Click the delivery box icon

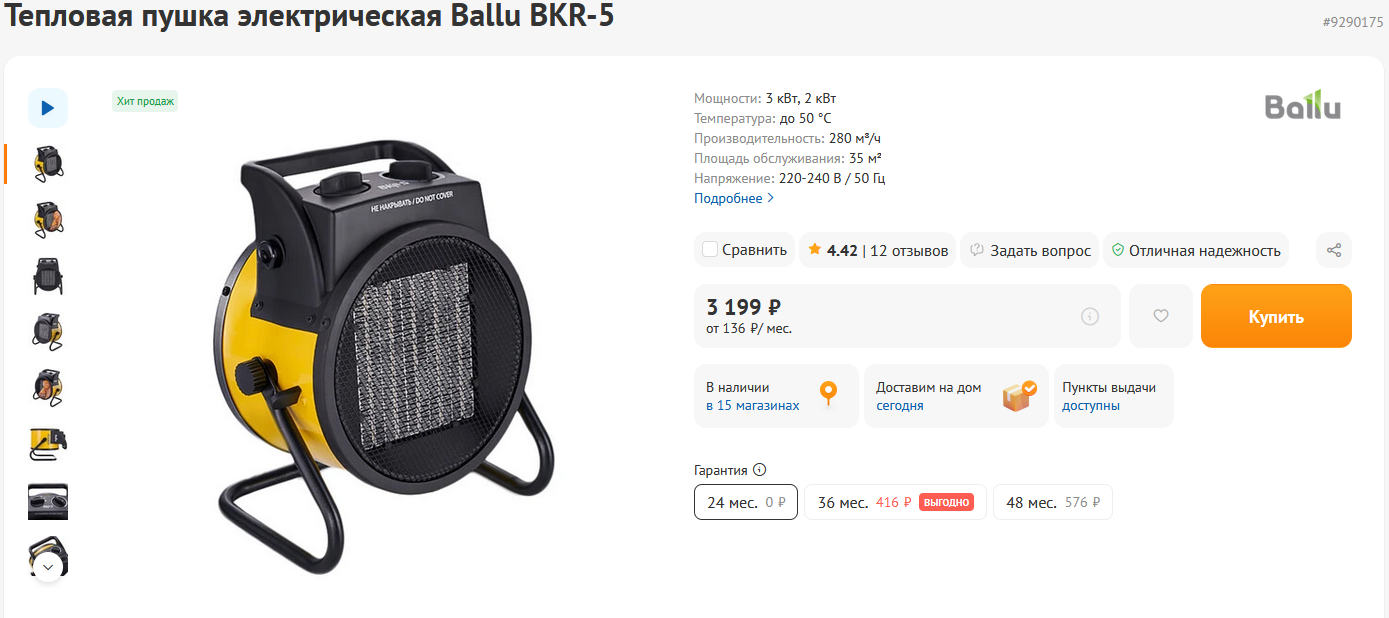[x=1019, y=396]
